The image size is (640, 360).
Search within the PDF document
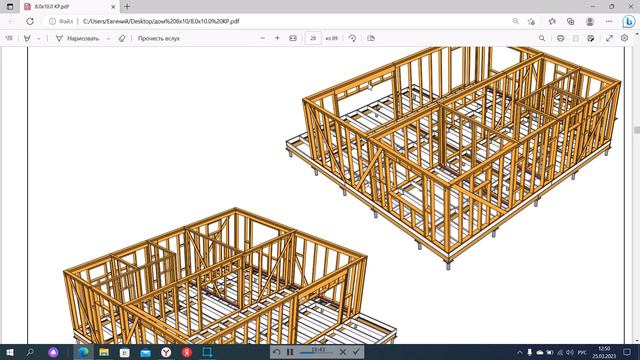pos(542,38)
